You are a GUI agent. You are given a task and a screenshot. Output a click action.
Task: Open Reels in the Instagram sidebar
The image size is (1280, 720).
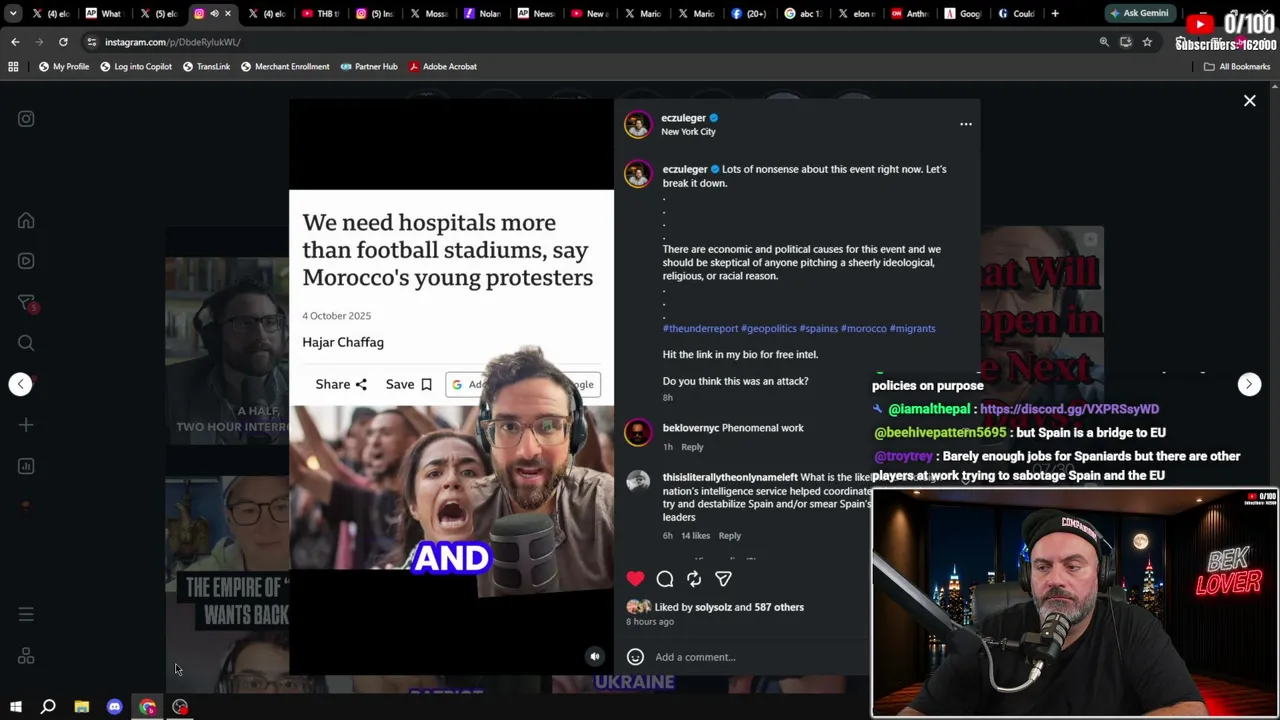[x=26, y=261]
